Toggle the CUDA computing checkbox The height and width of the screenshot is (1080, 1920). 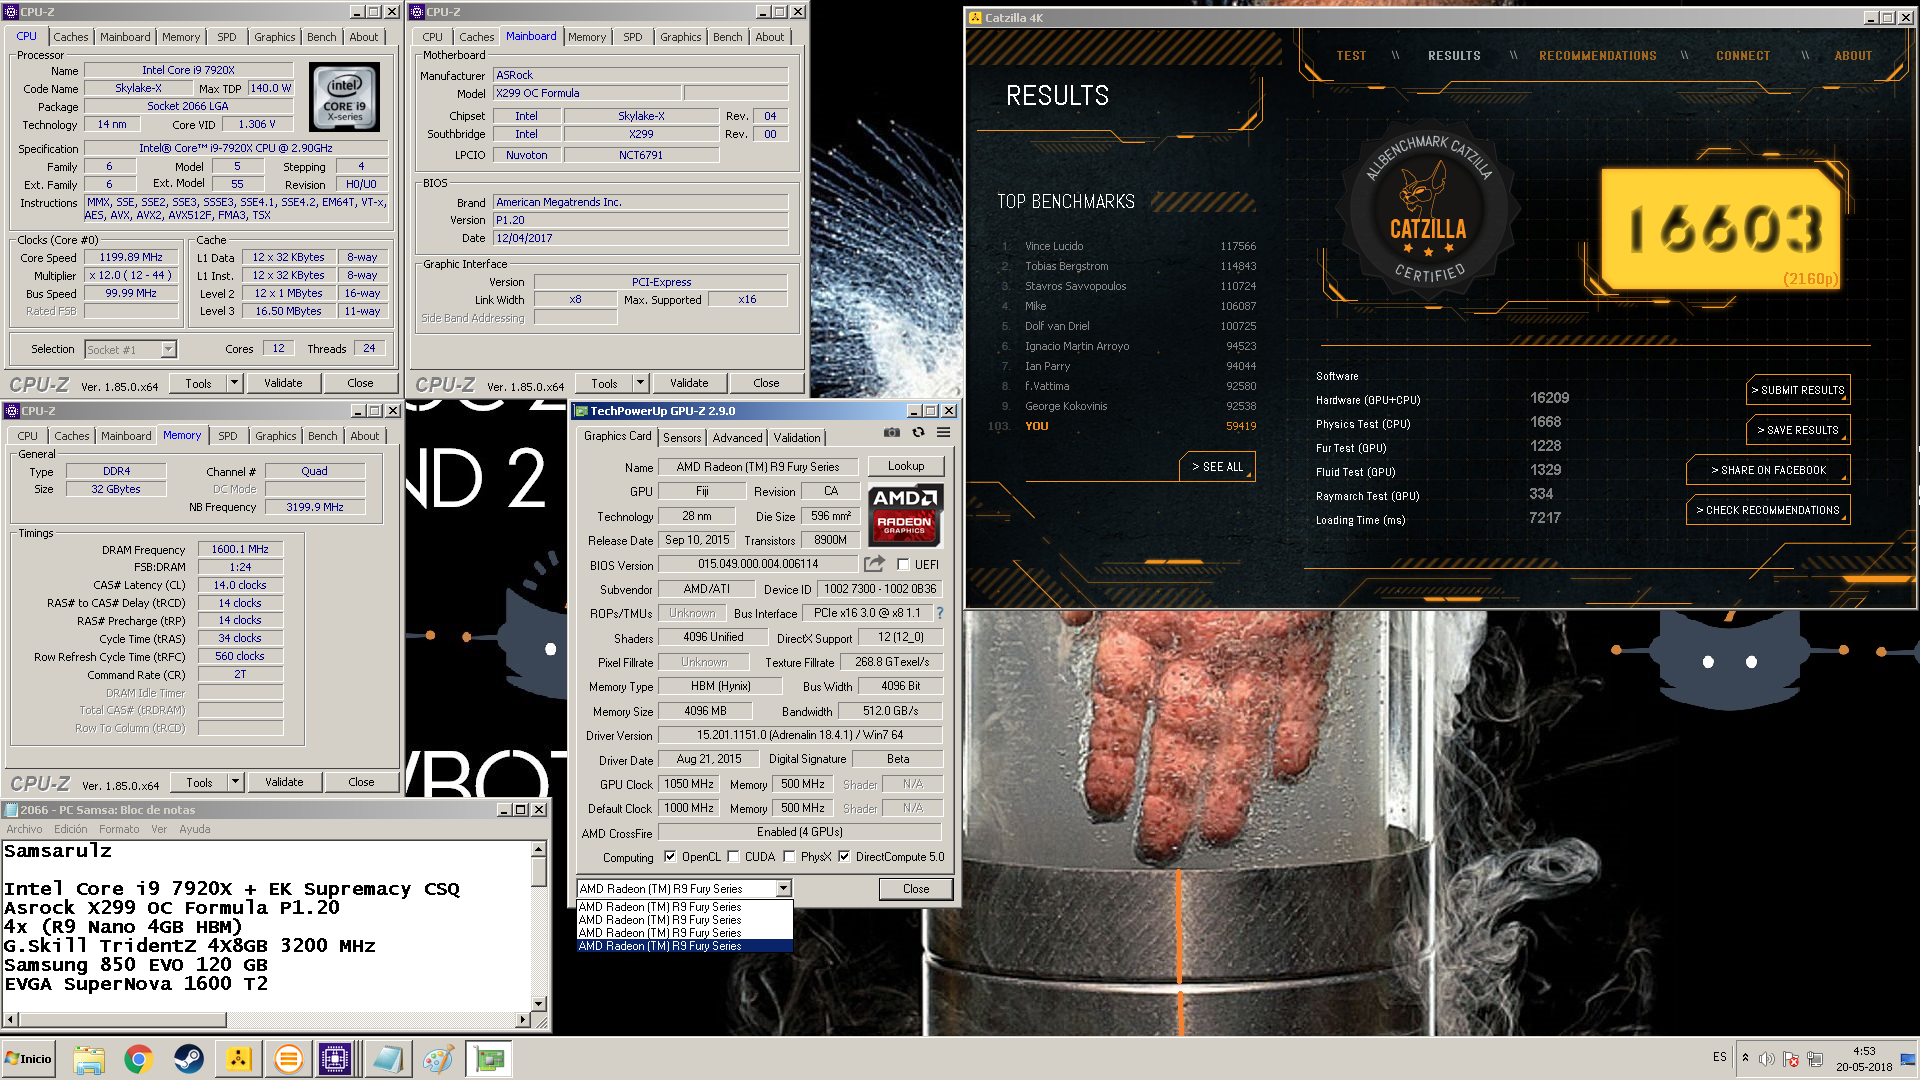[733, 857]
